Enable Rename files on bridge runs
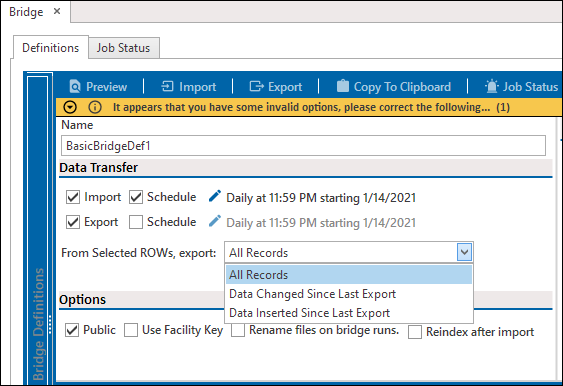The width and height of the screenshot is (563, 386). point(238,330)
